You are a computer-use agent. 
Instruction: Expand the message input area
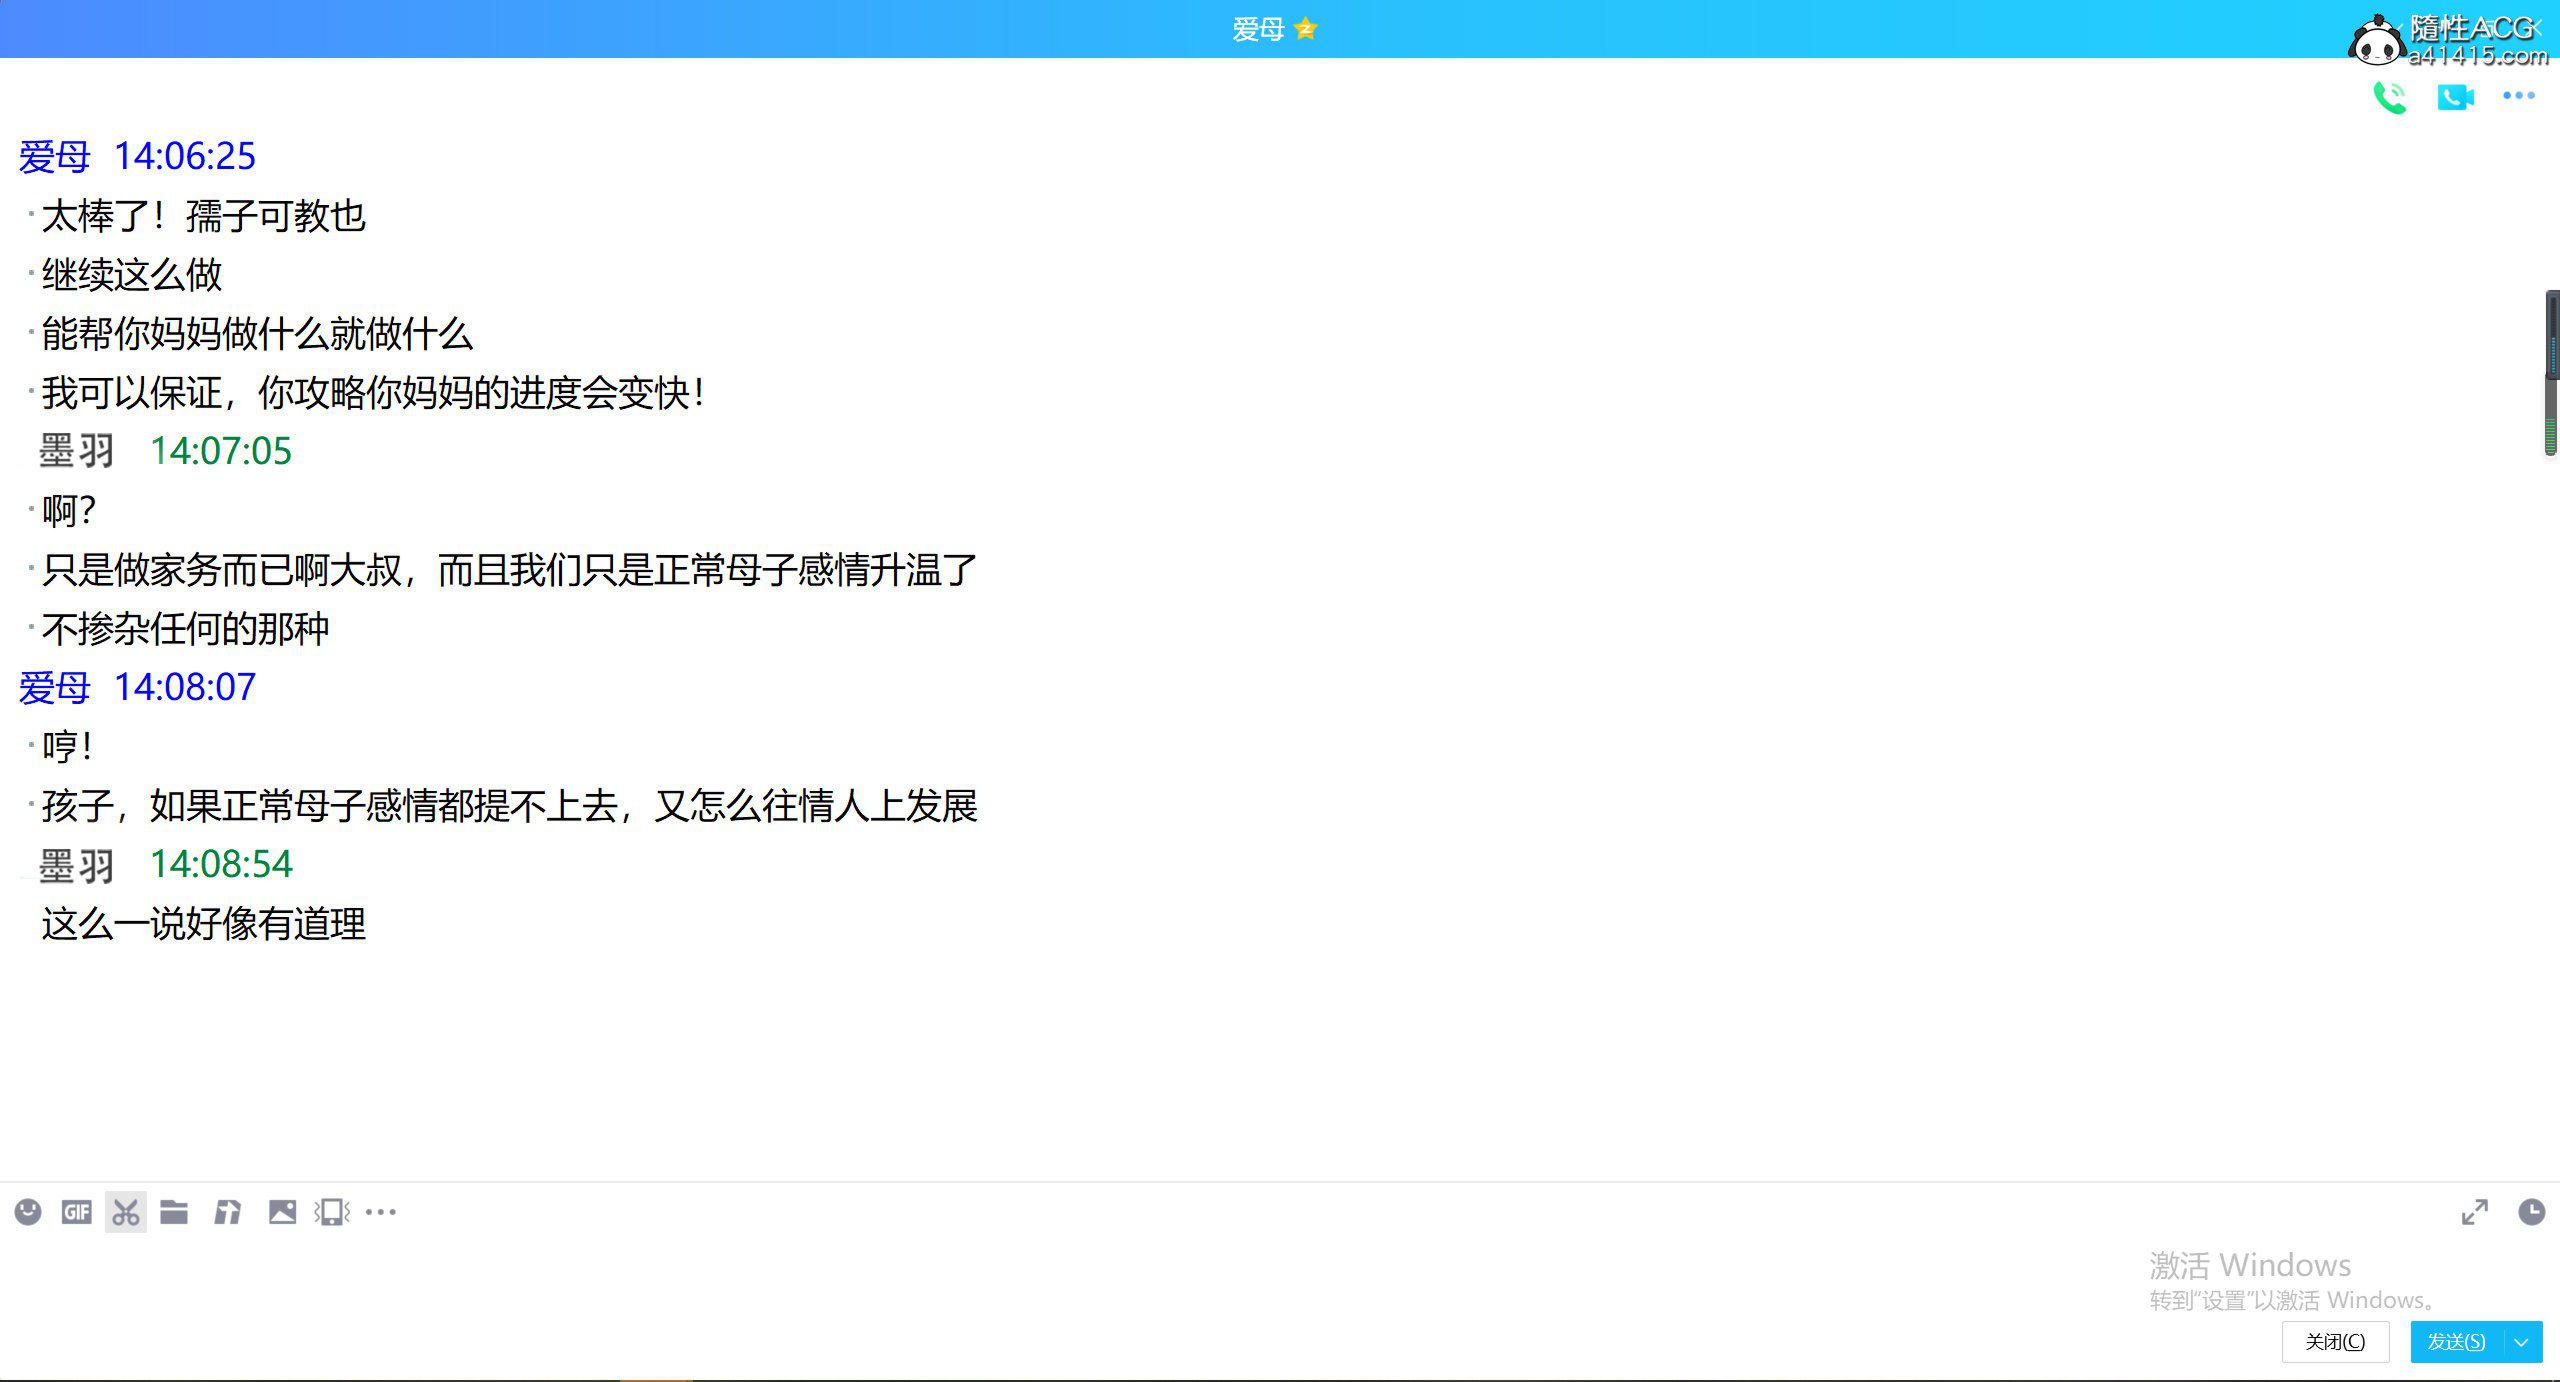[x=2474, y=1212]
